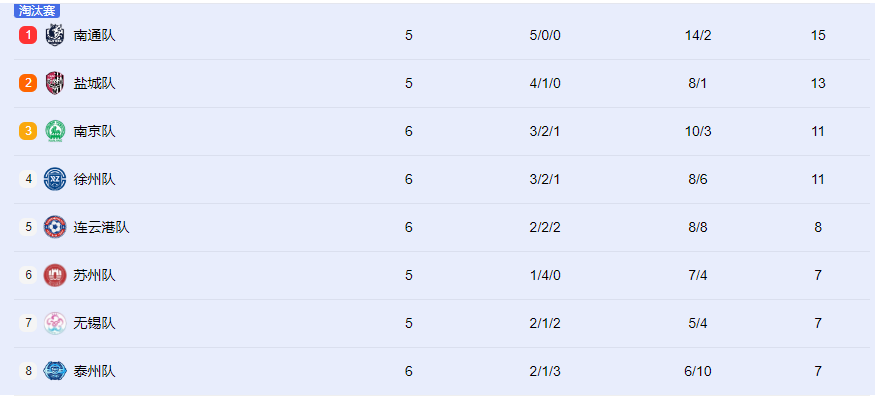Click the pink 无锡队 team logo

coord(55,323)
